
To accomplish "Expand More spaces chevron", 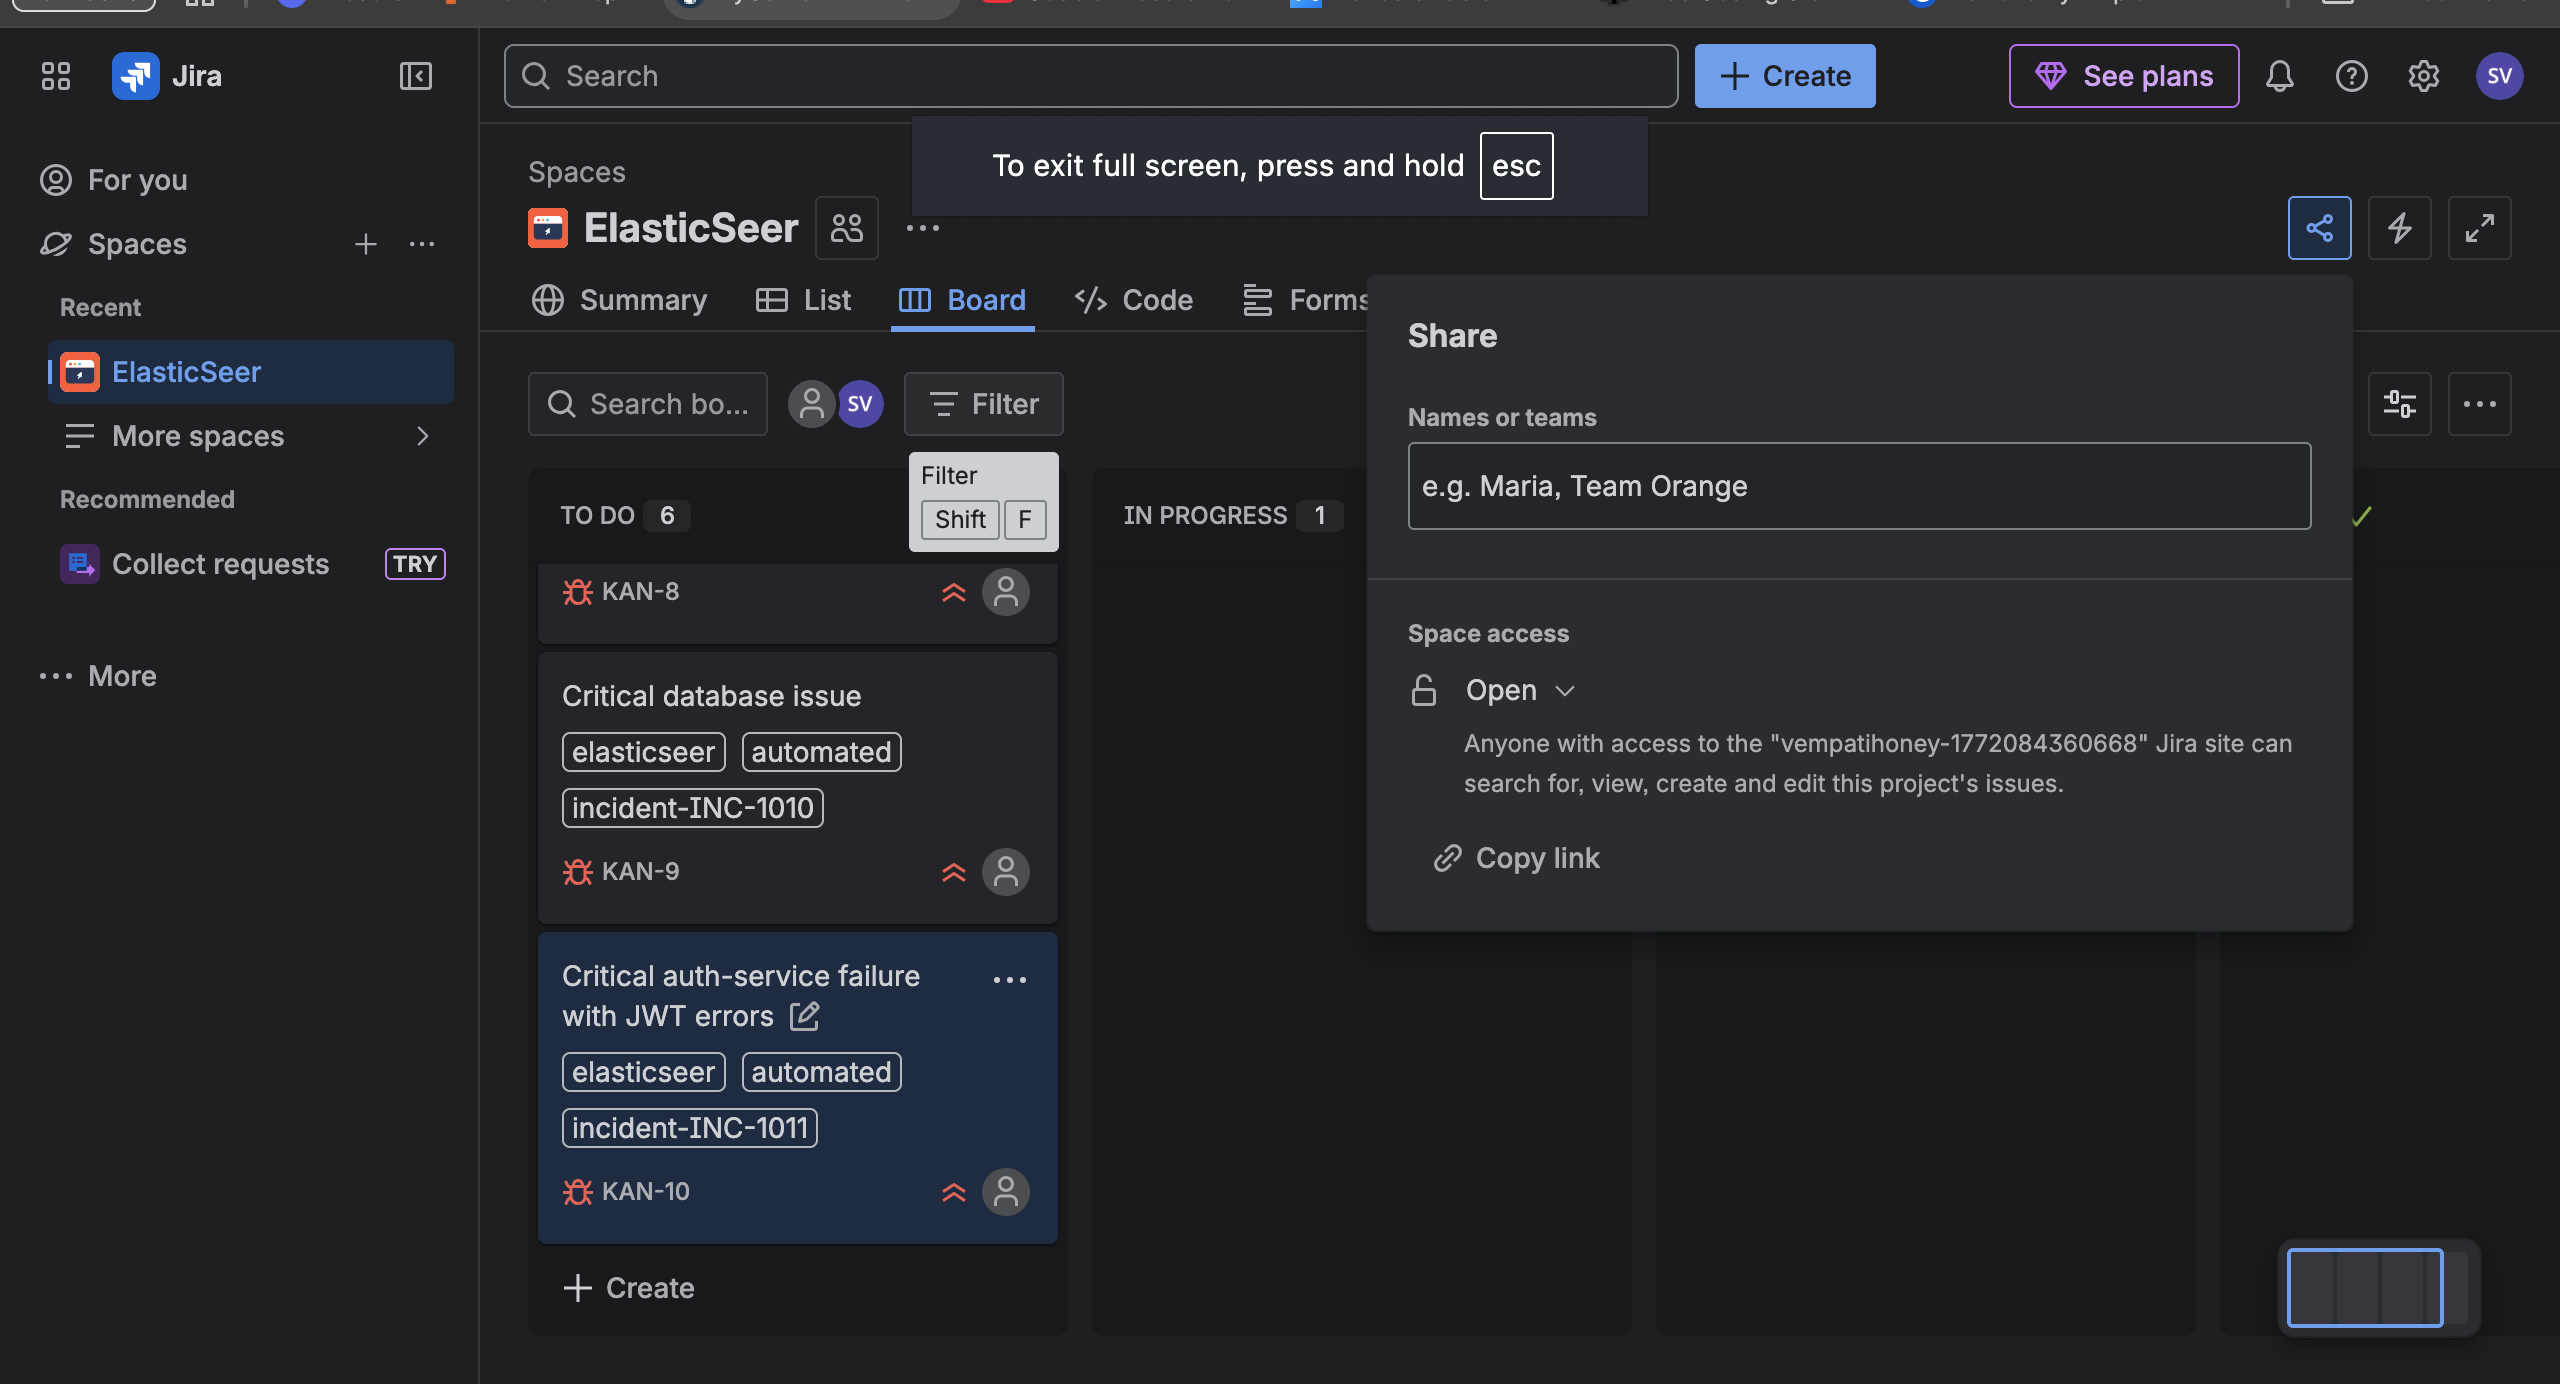I will [422, 436].
